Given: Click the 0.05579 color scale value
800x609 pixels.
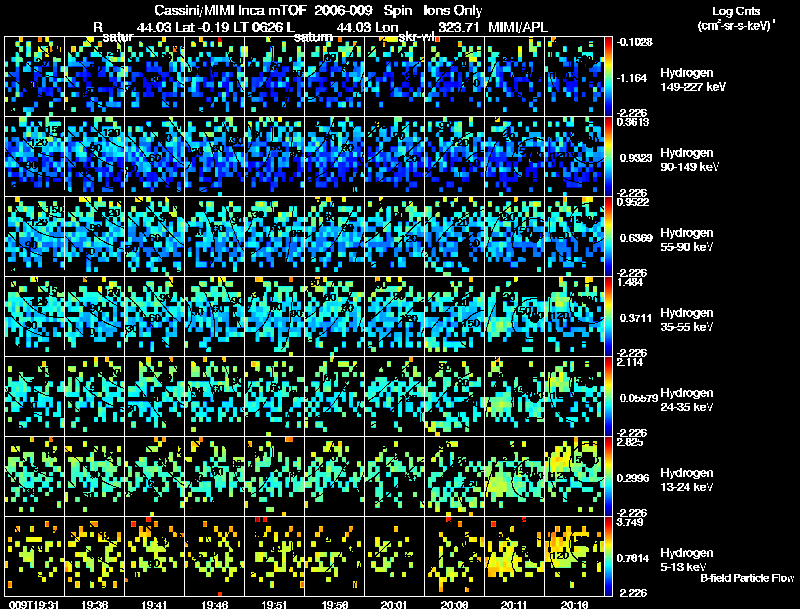Looking at the screenshot, I should point(638,398).
